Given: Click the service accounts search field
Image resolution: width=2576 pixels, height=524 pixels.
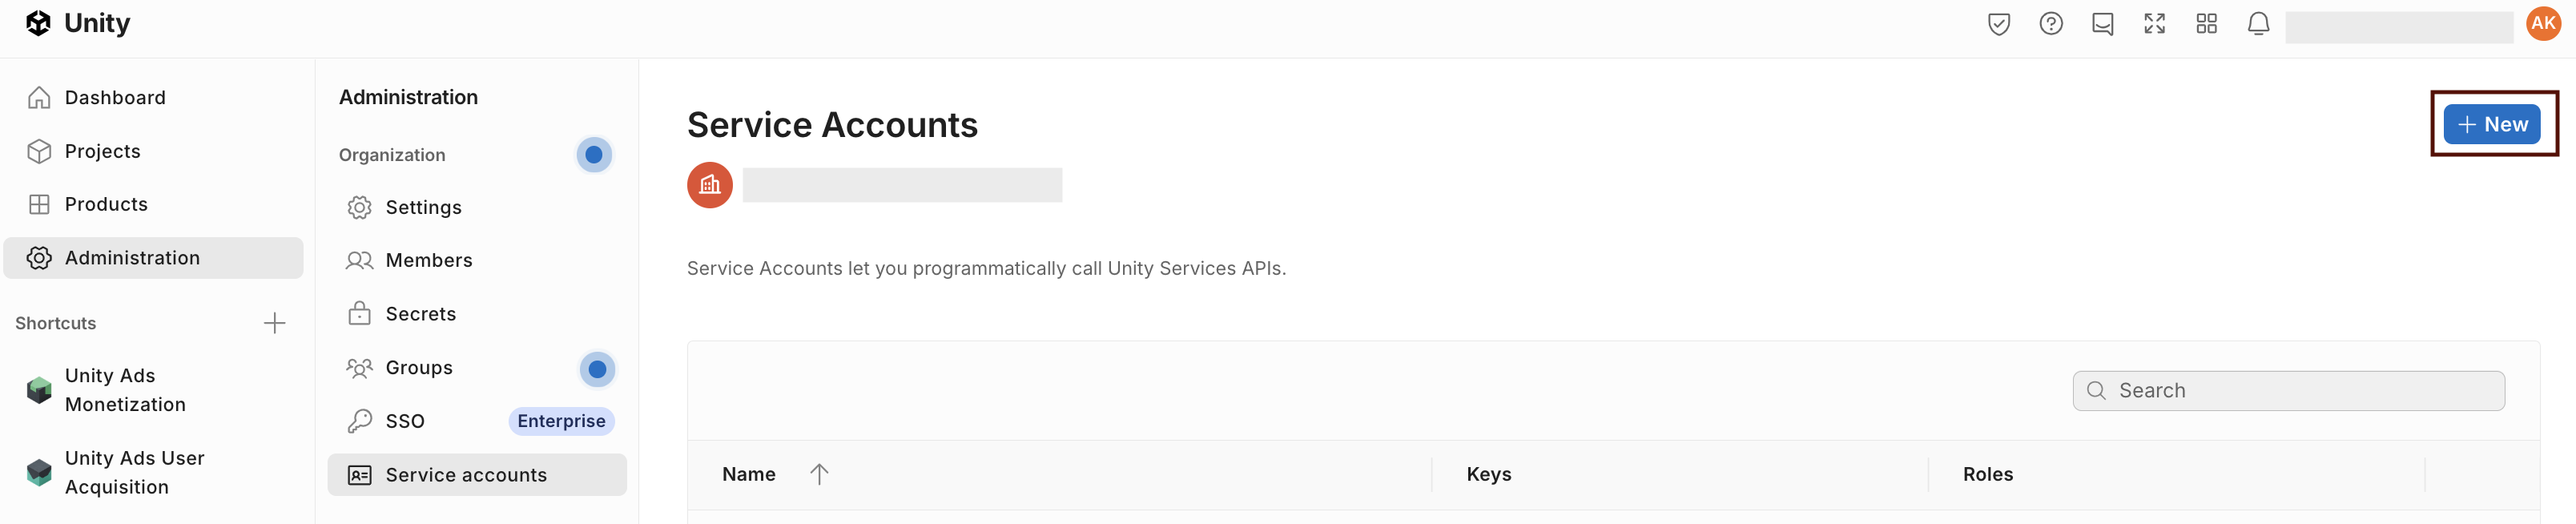Looking at the screenshot, I should click(2288, 390).
